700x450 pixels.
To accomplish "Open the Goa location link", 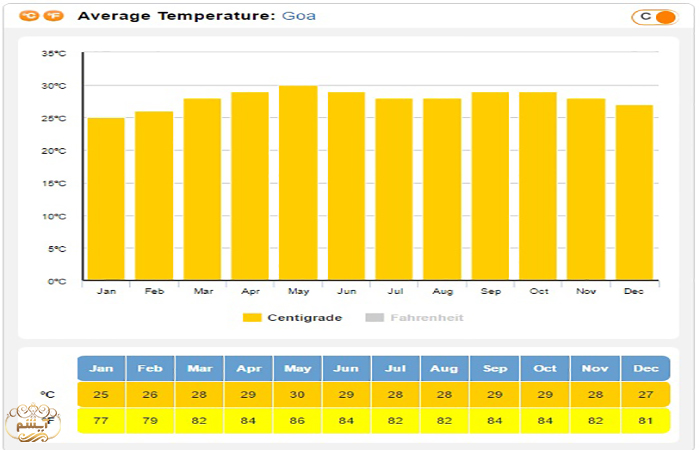I will click(x=299, y=16).
